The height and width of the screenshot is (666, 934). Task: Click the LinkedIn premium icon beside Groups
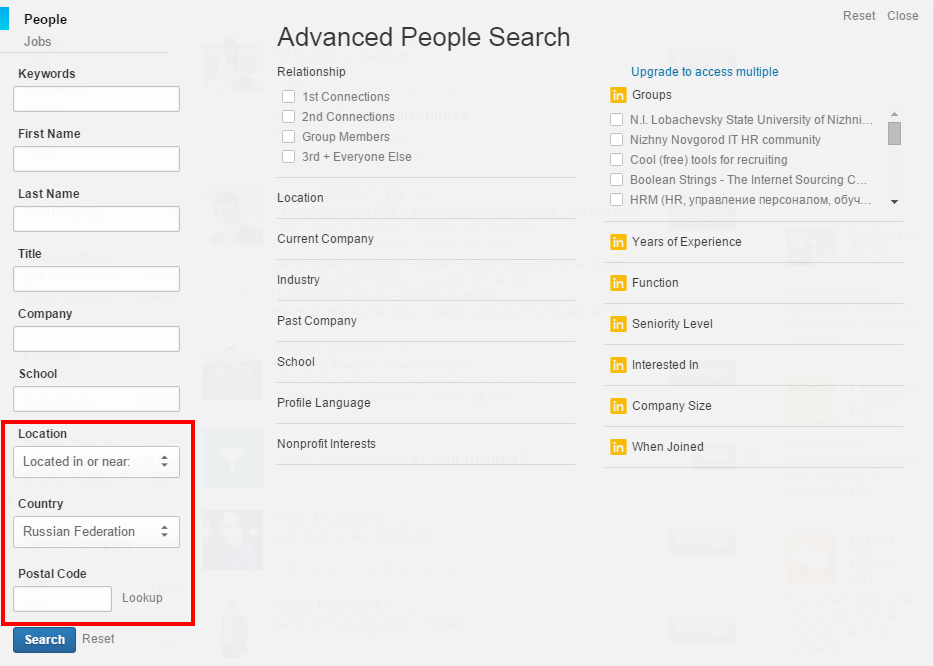(x=618, y=95)
